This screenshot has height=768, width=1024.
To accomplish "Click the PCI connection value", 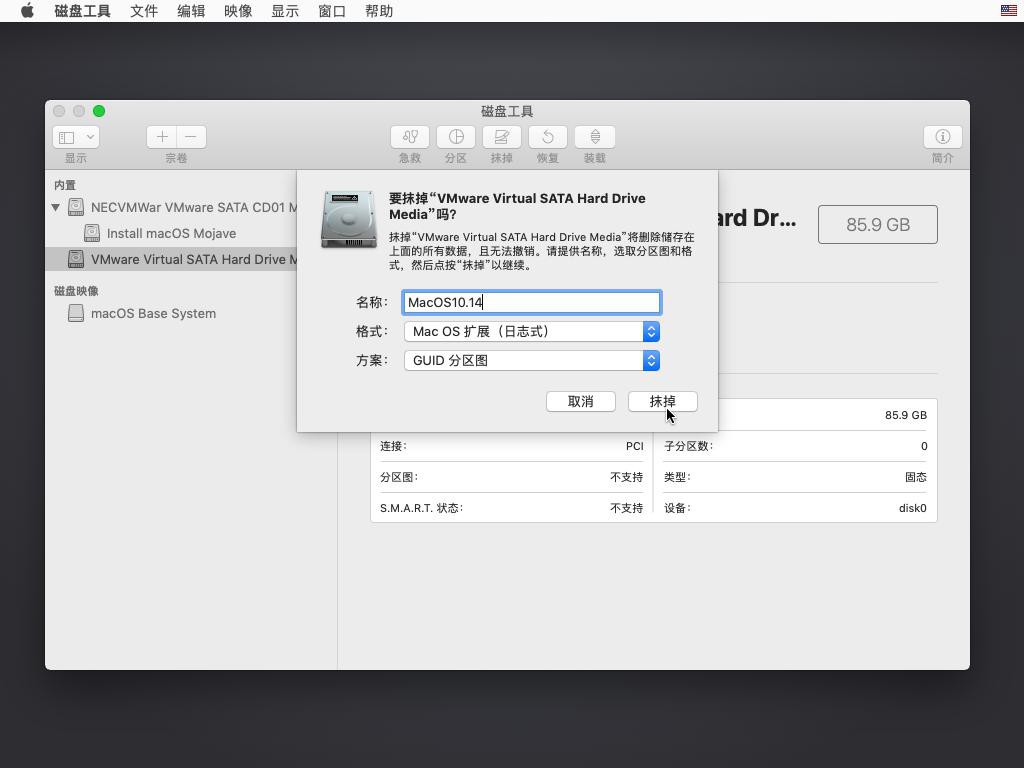I will 634,446.
